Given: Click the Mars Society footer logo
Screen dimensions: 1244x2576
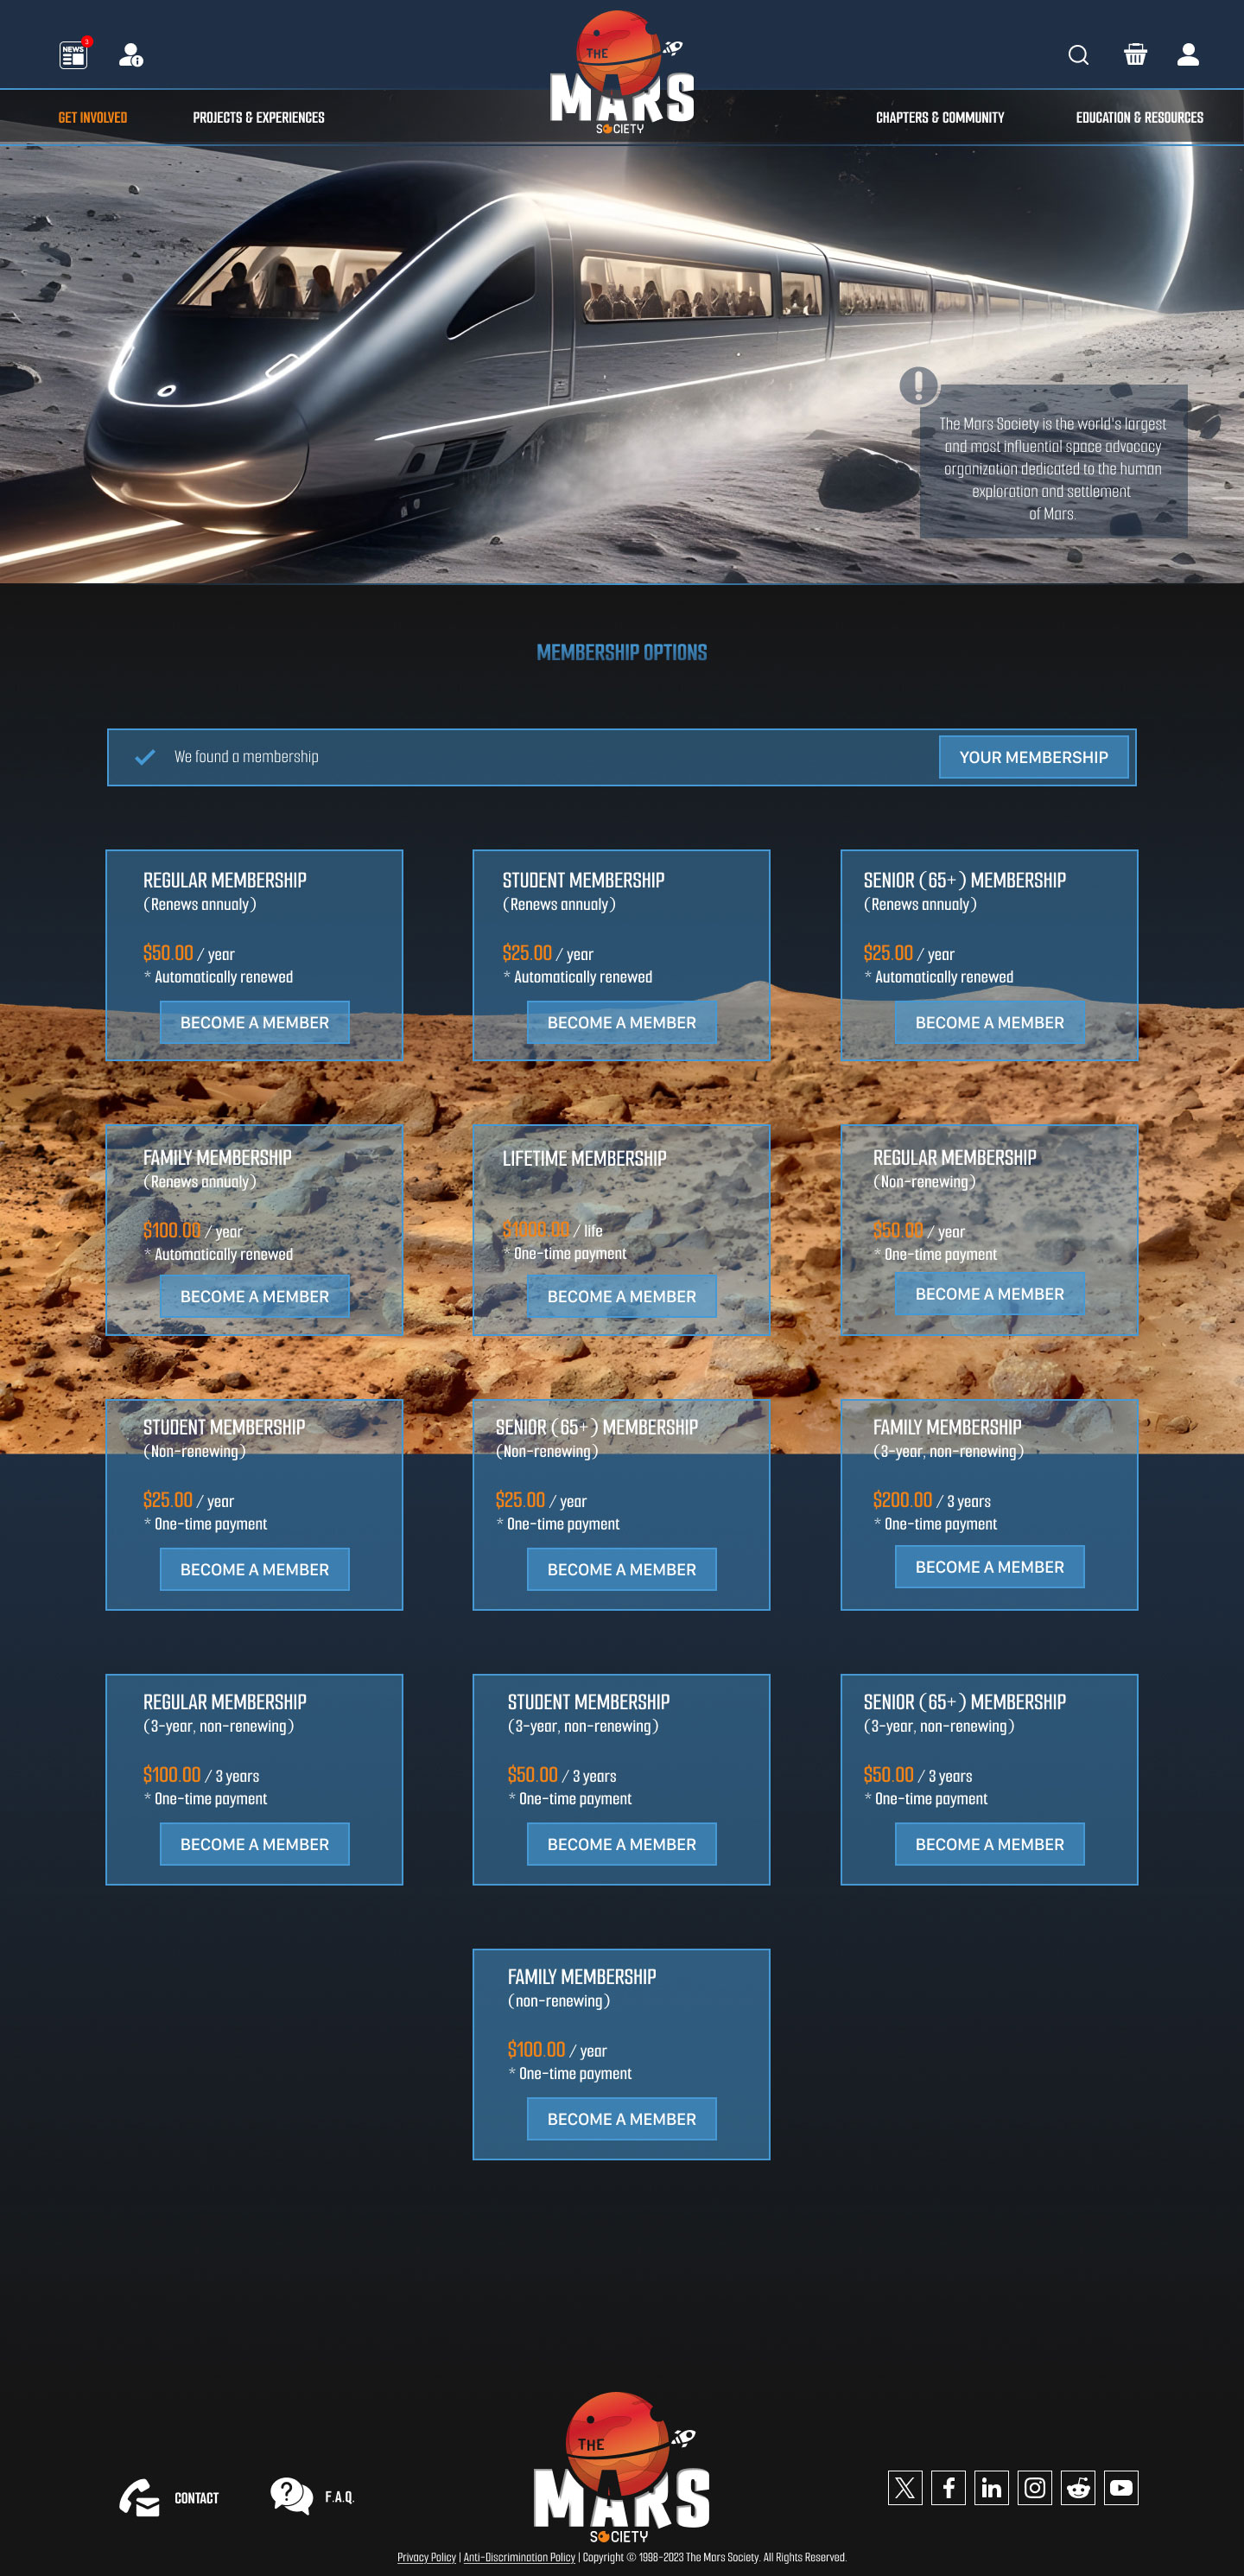Looking at the screenshot, I should 622,2467.
